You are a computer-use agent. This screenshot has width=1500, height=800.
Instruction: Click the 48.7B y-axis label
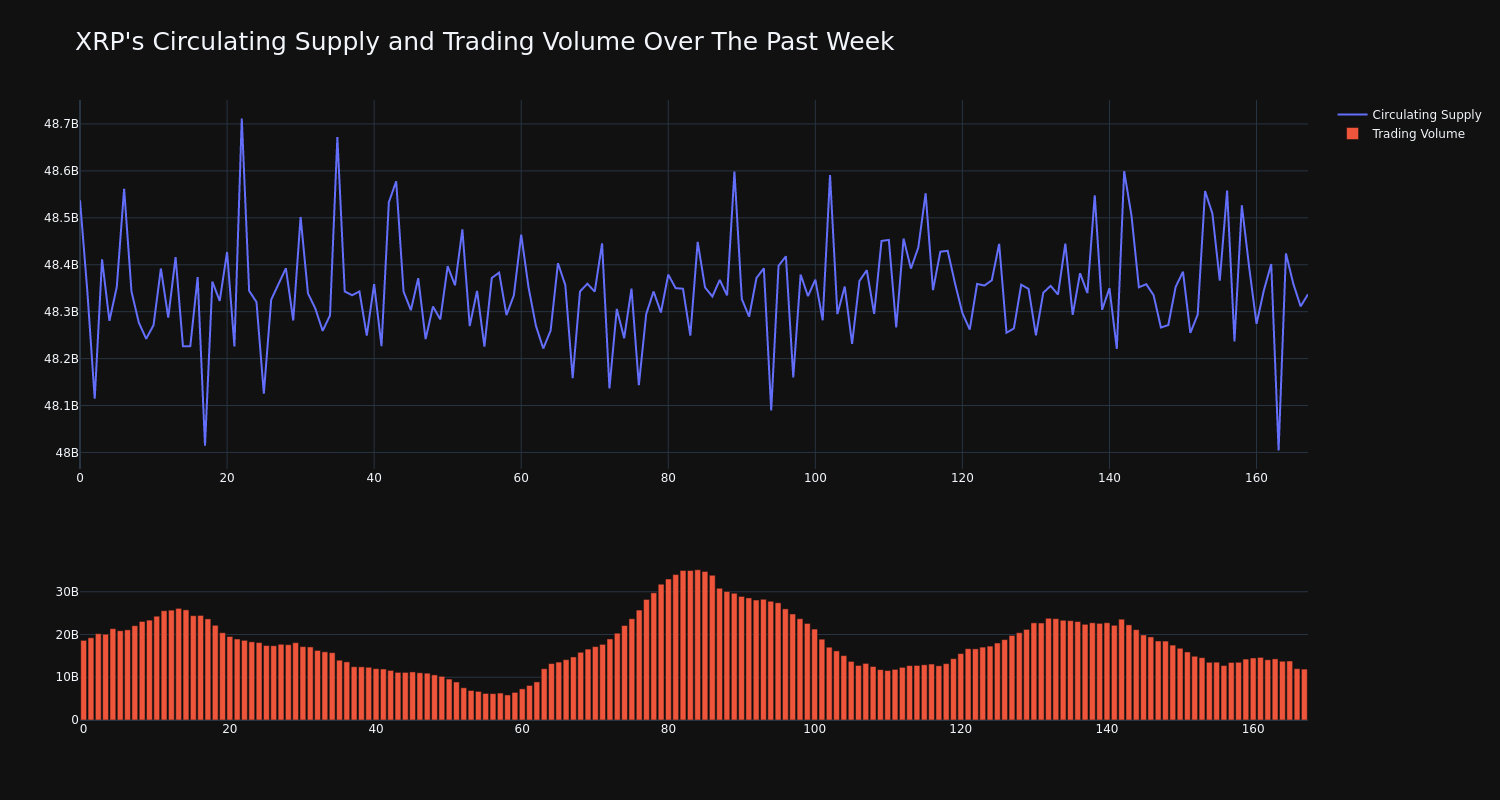61,124
